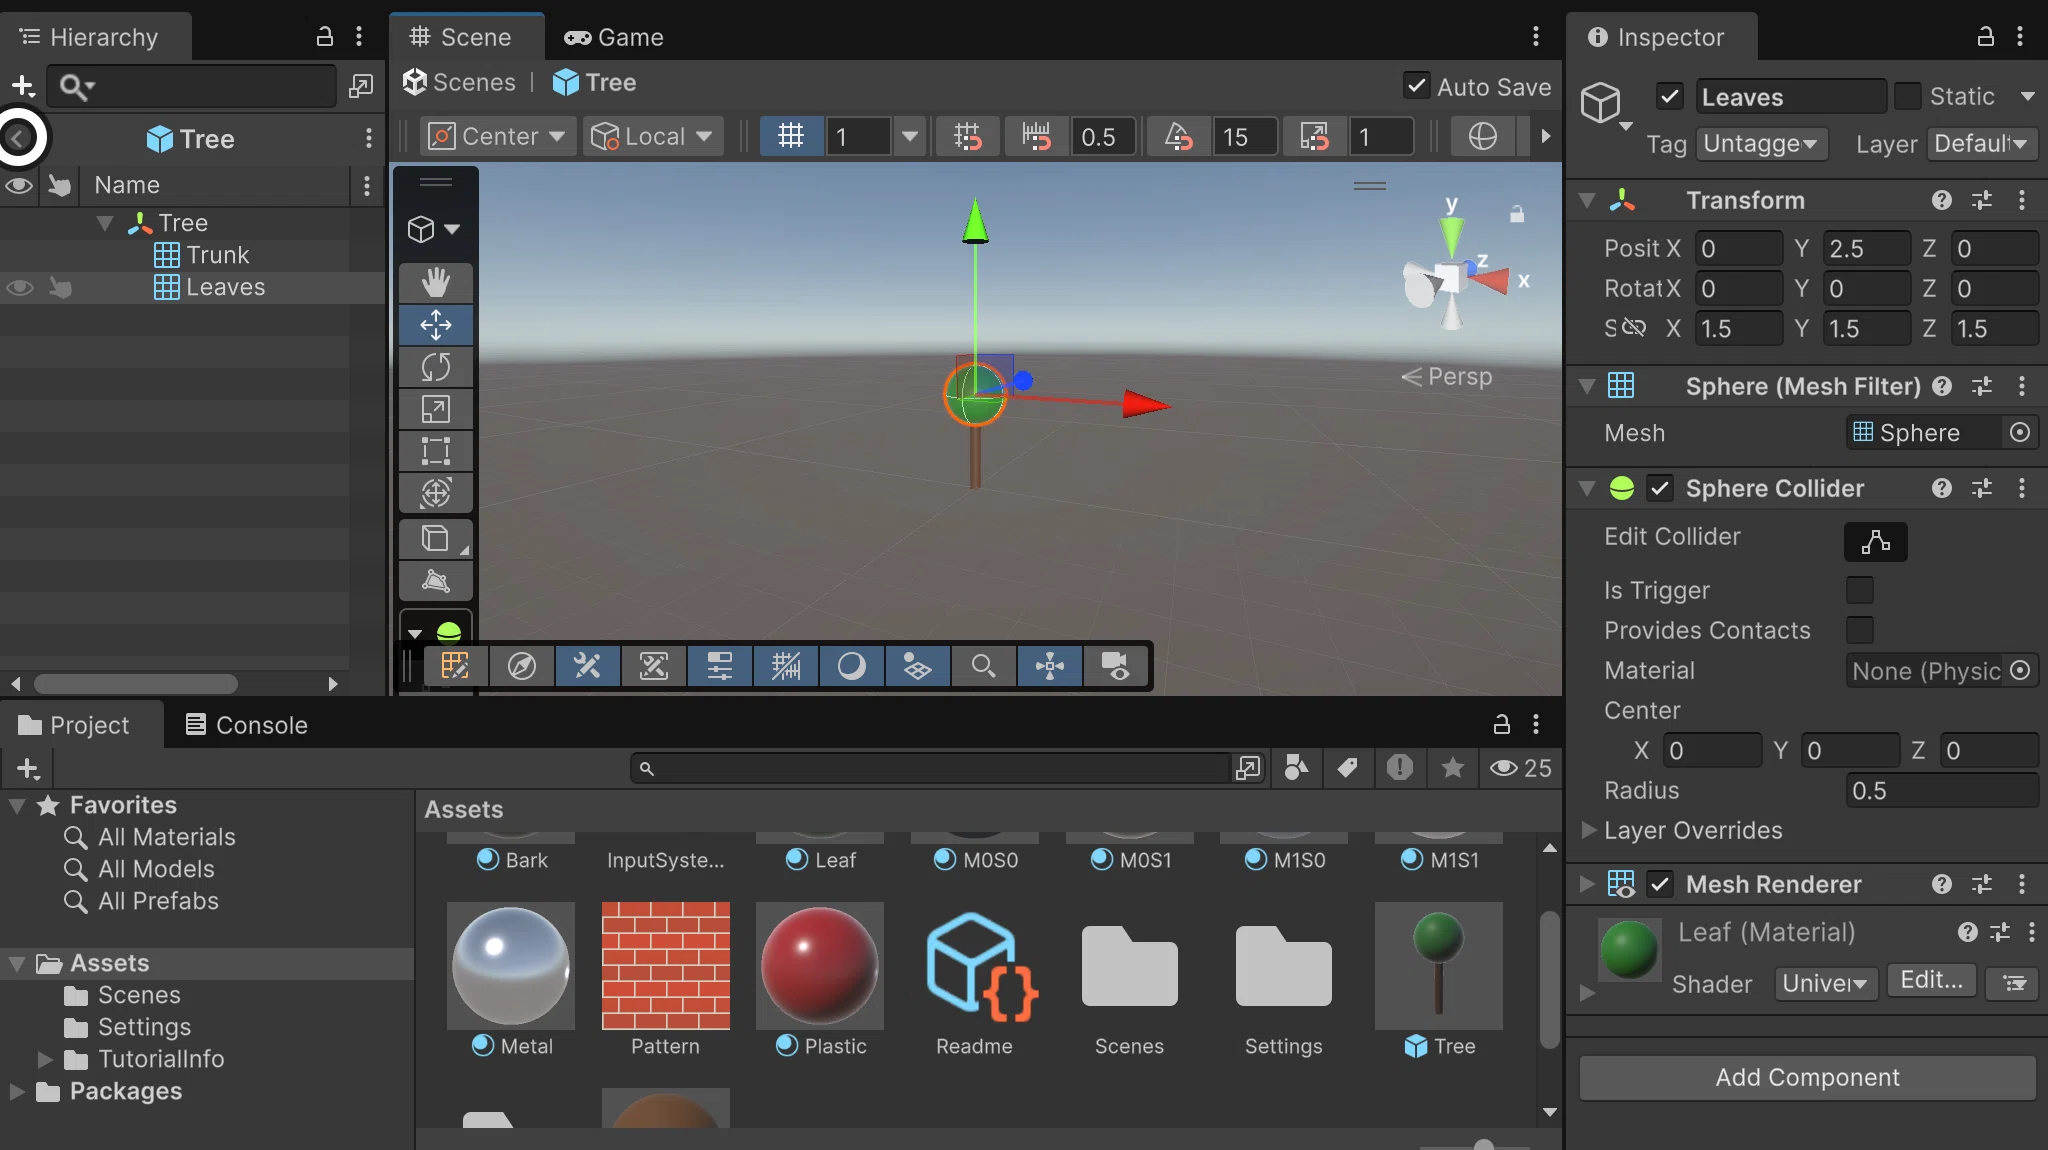Open Transform component help icon
This screenshot has height=1150, width=2048.
click(1942, 200)
